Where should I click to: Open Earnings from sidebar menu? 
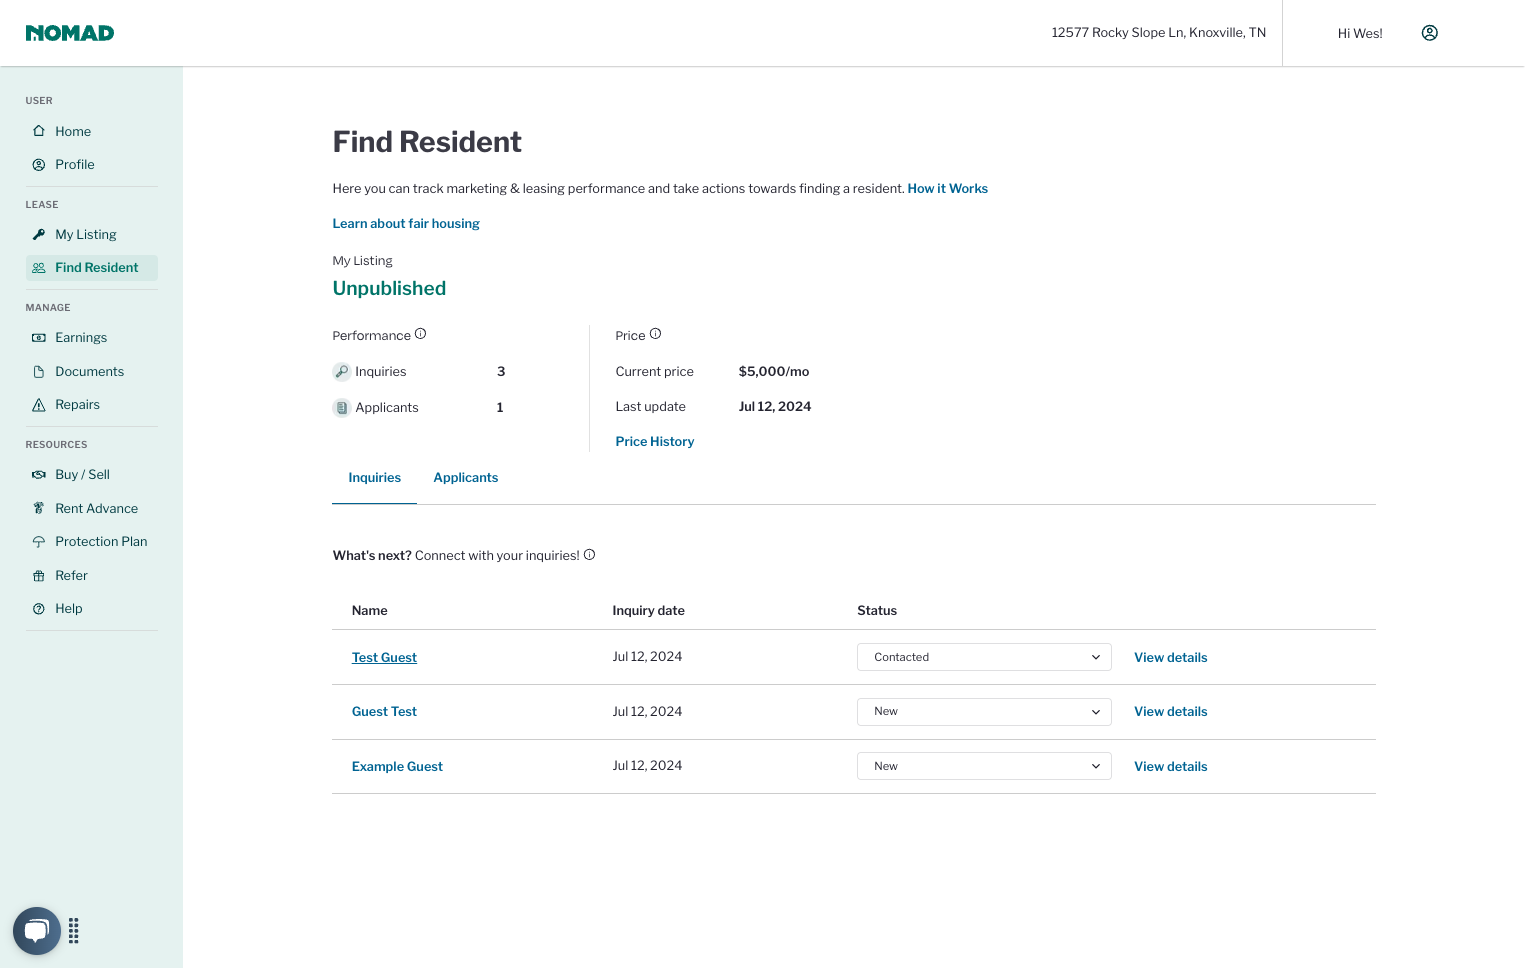tap(81, 338)
